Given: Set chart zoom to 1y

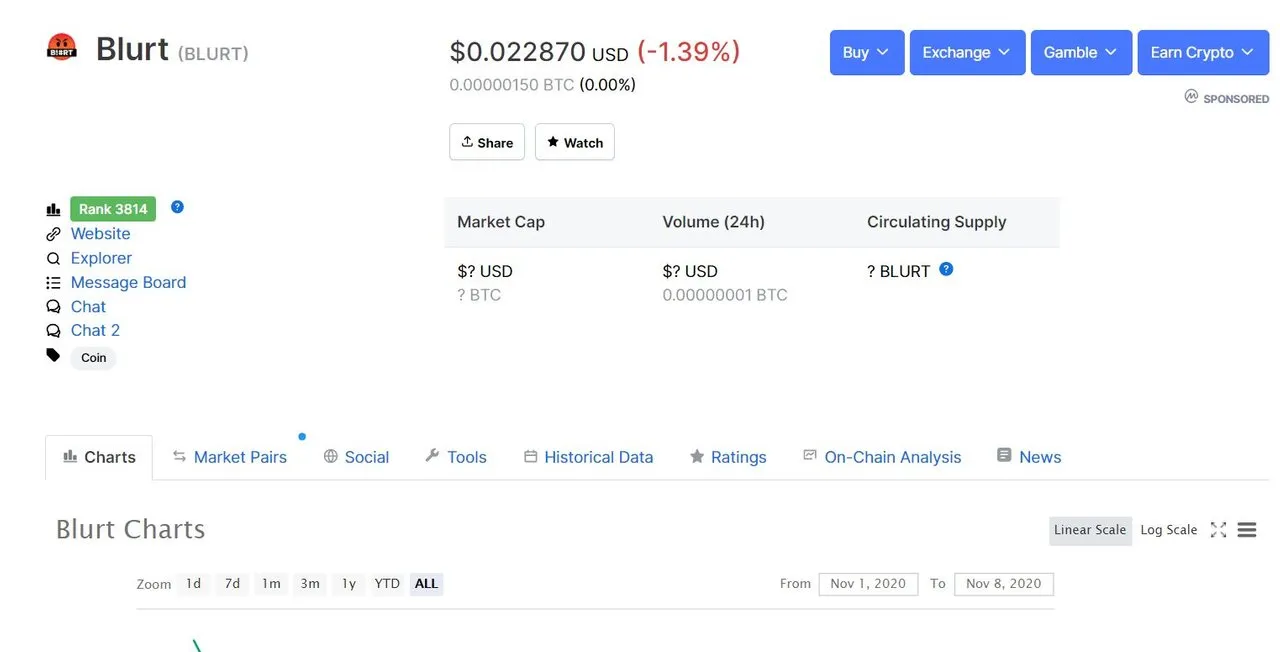Looking at the screenshot, I should click(x=349, y=584).
